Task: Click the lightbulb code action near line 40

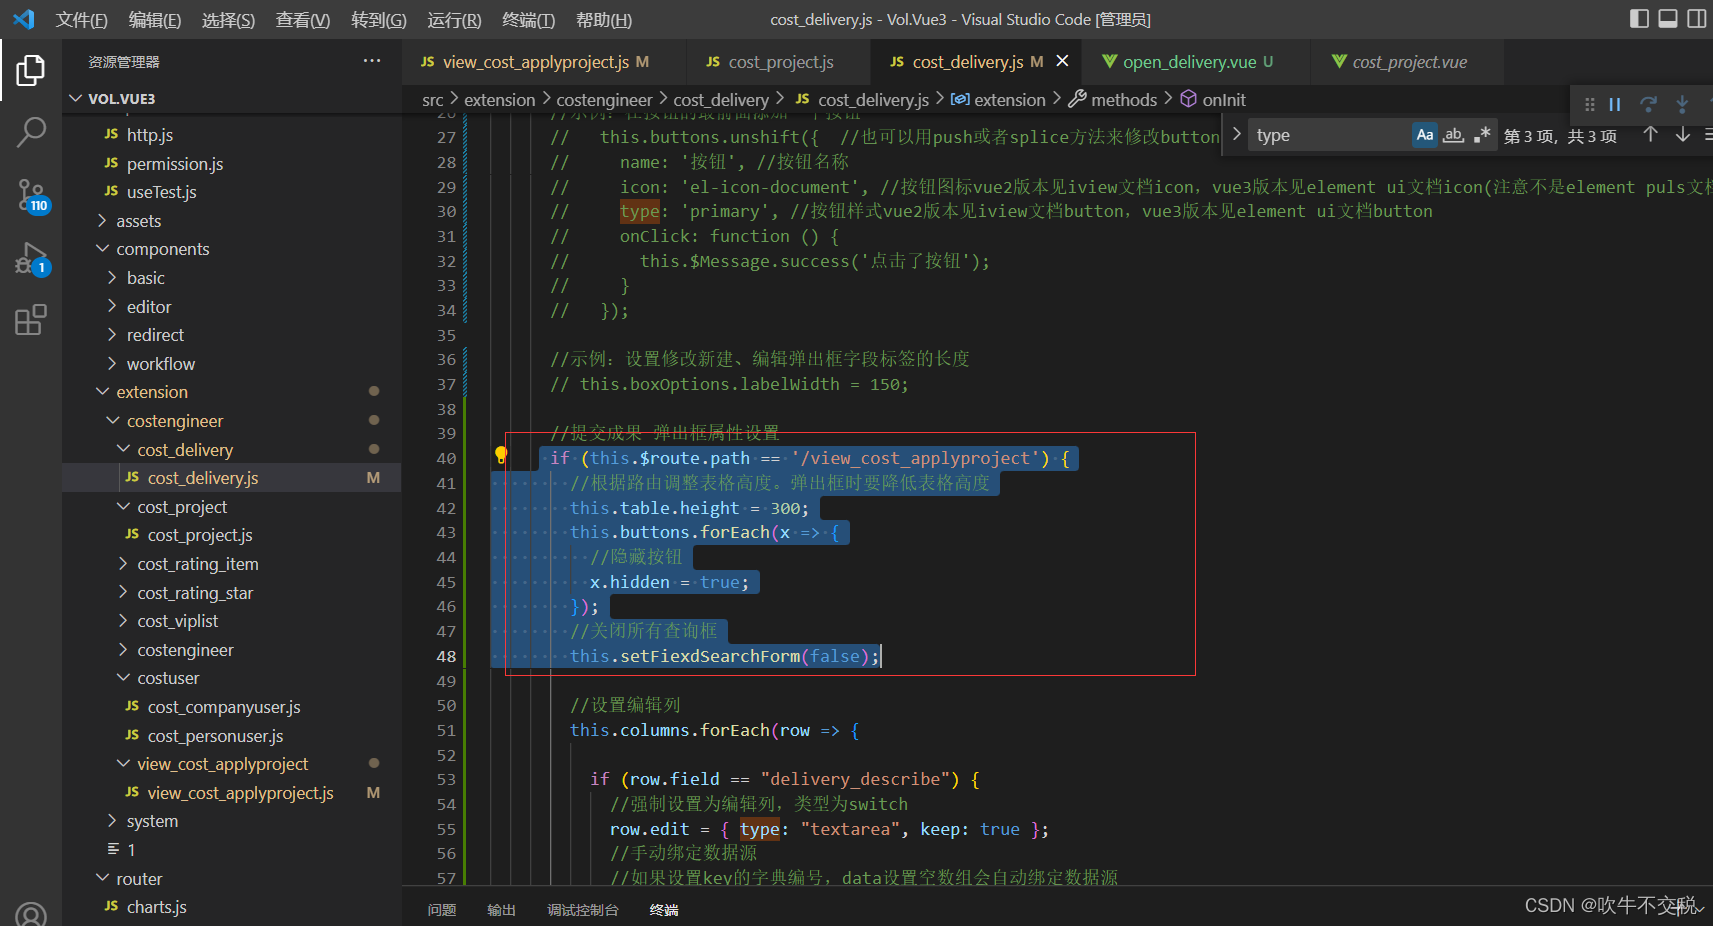Action: pos(501,455)
